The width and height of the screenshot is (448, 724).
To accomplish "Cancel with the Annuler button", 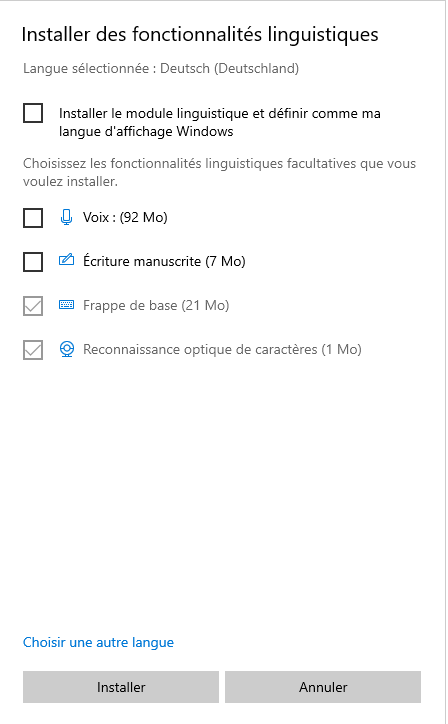I will pos(323,687).
